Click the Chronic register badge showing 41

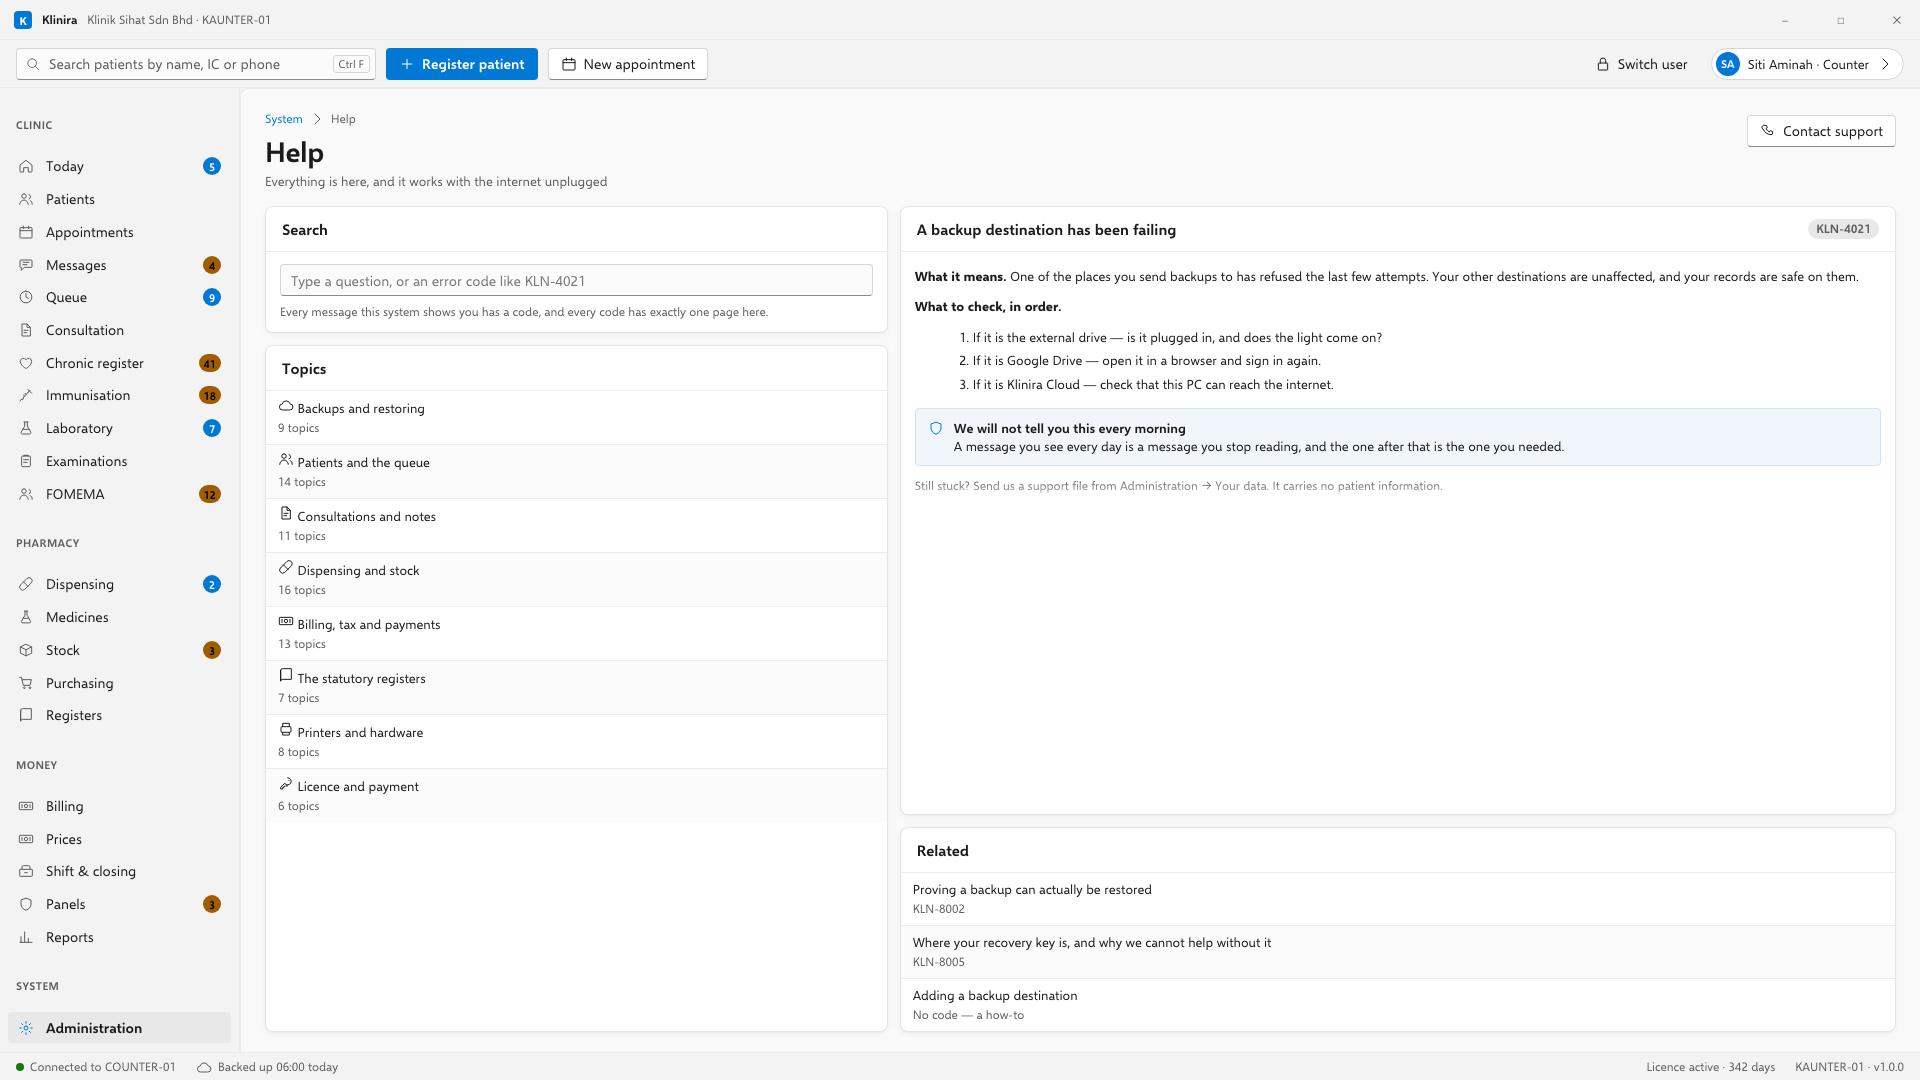point(210,363)
